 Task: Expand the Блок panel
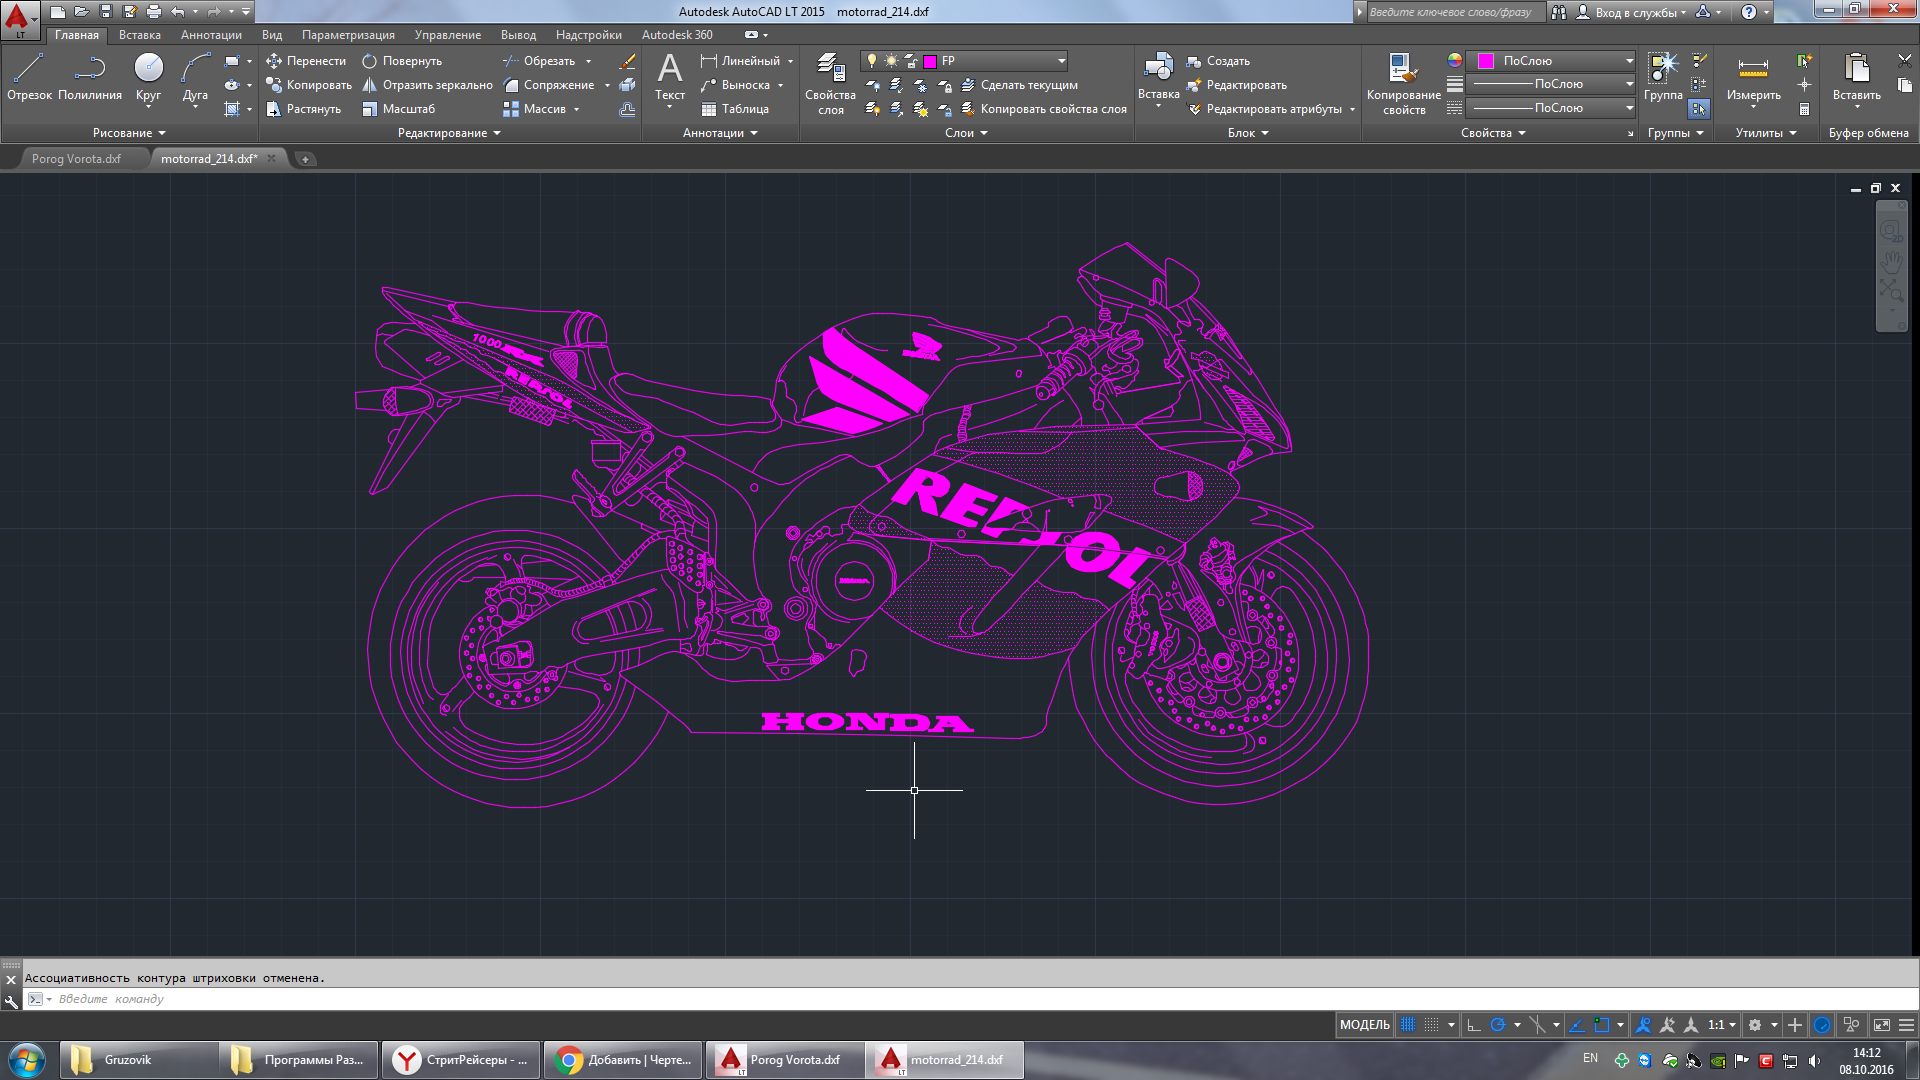click(1248, 133)
